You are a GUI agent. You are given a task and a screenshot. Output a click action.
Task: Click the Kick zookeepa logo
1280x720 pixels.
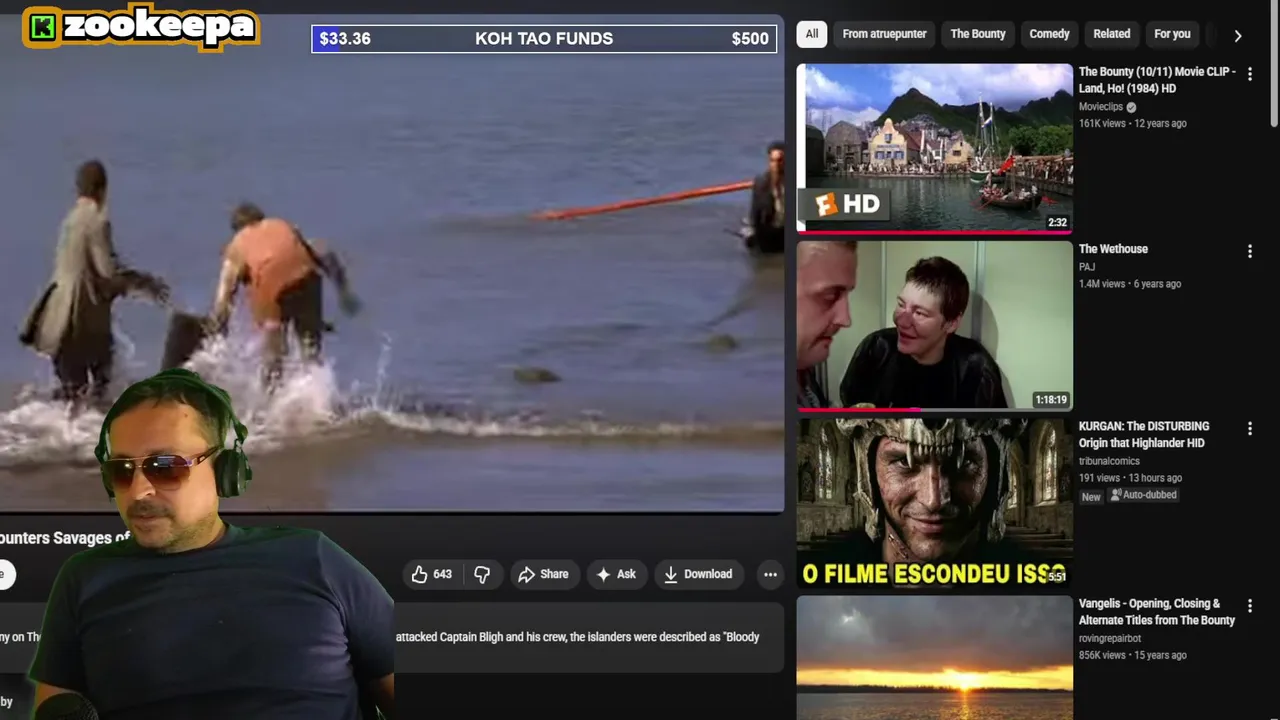140,27
